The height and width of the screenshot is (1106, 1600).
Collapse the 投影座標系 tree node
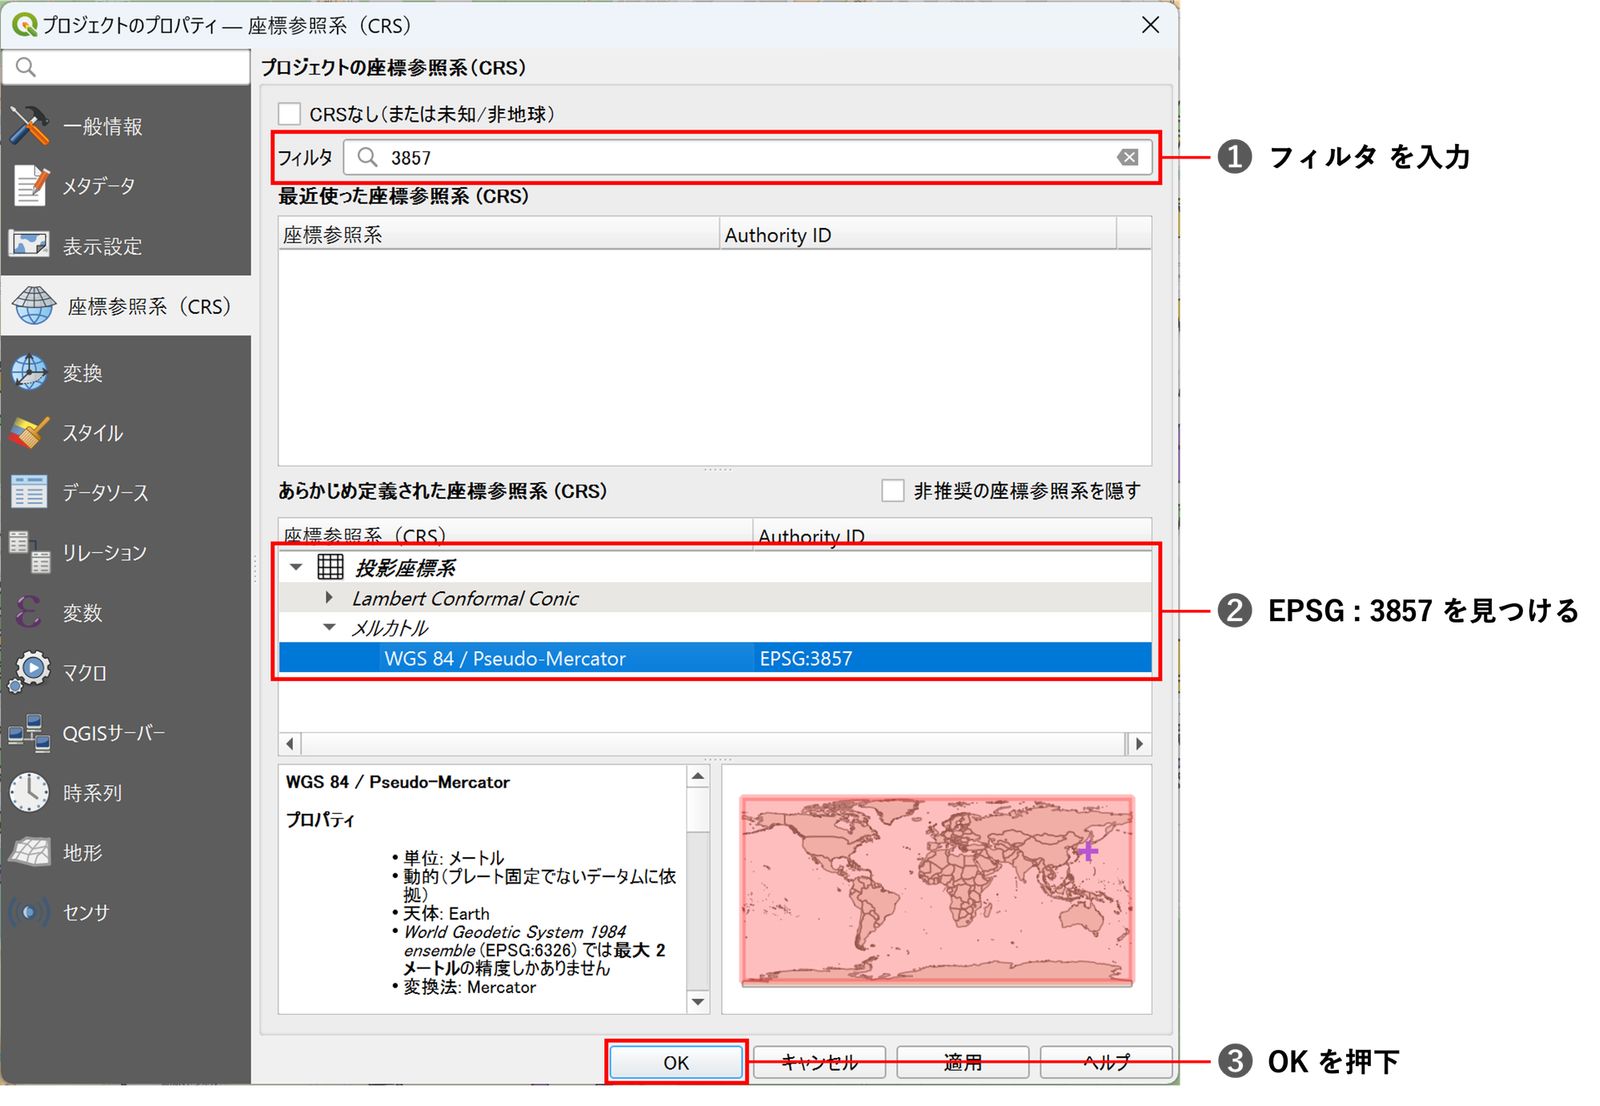coord(296,567)
